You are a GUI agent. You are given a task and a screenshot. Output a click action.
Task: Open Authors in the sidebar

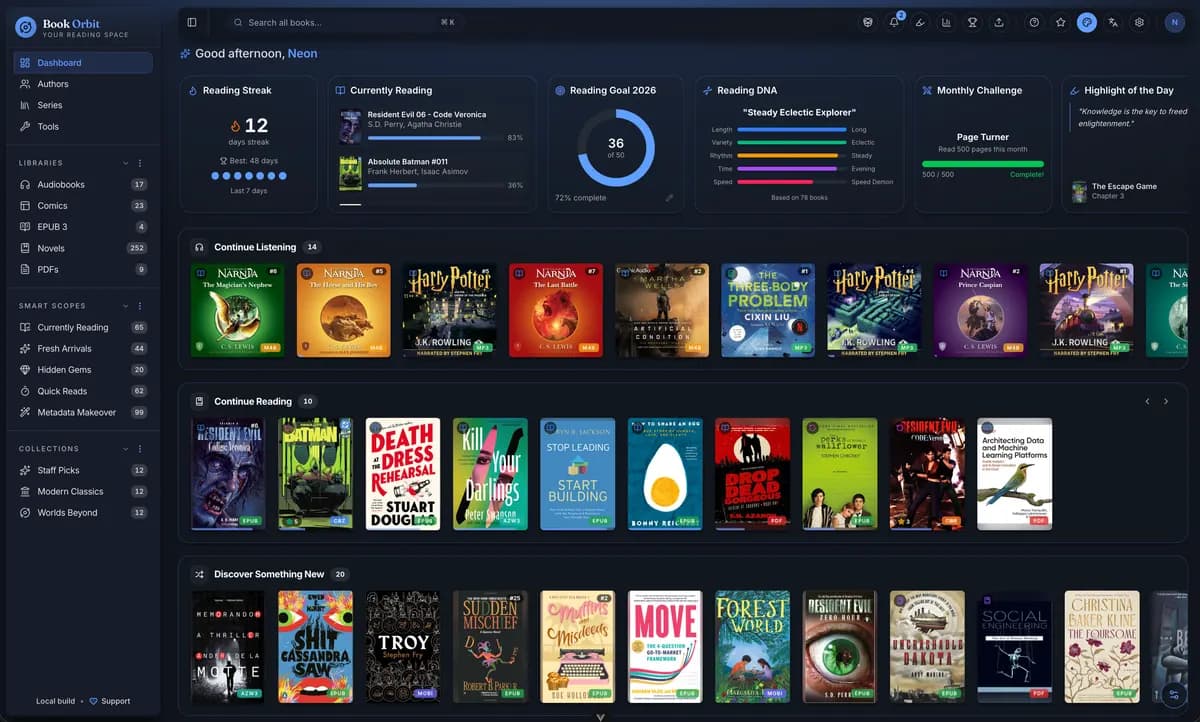[x=83, y=84]
